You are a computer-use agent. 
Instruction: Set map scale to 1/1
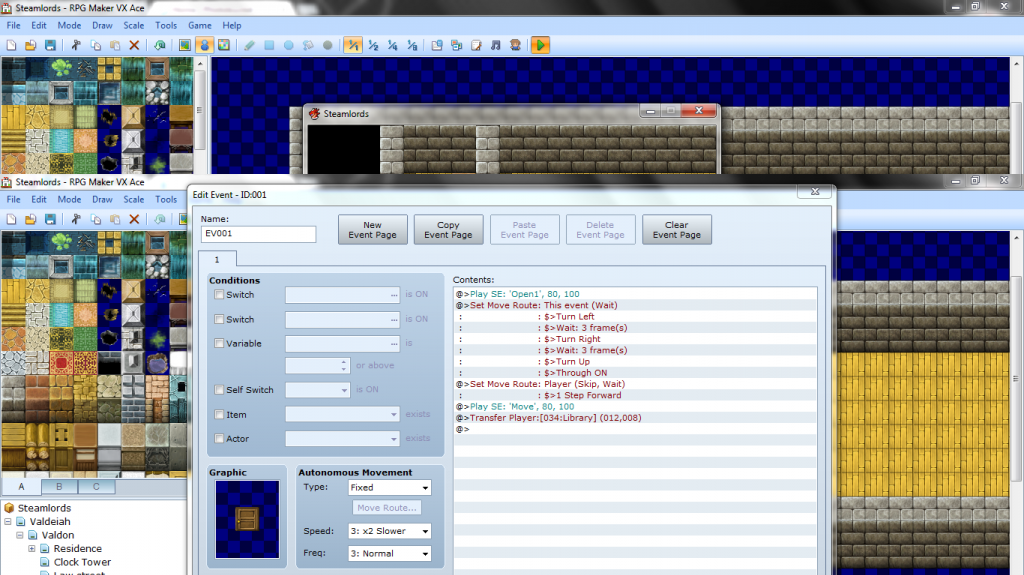(x=353, y=45)
